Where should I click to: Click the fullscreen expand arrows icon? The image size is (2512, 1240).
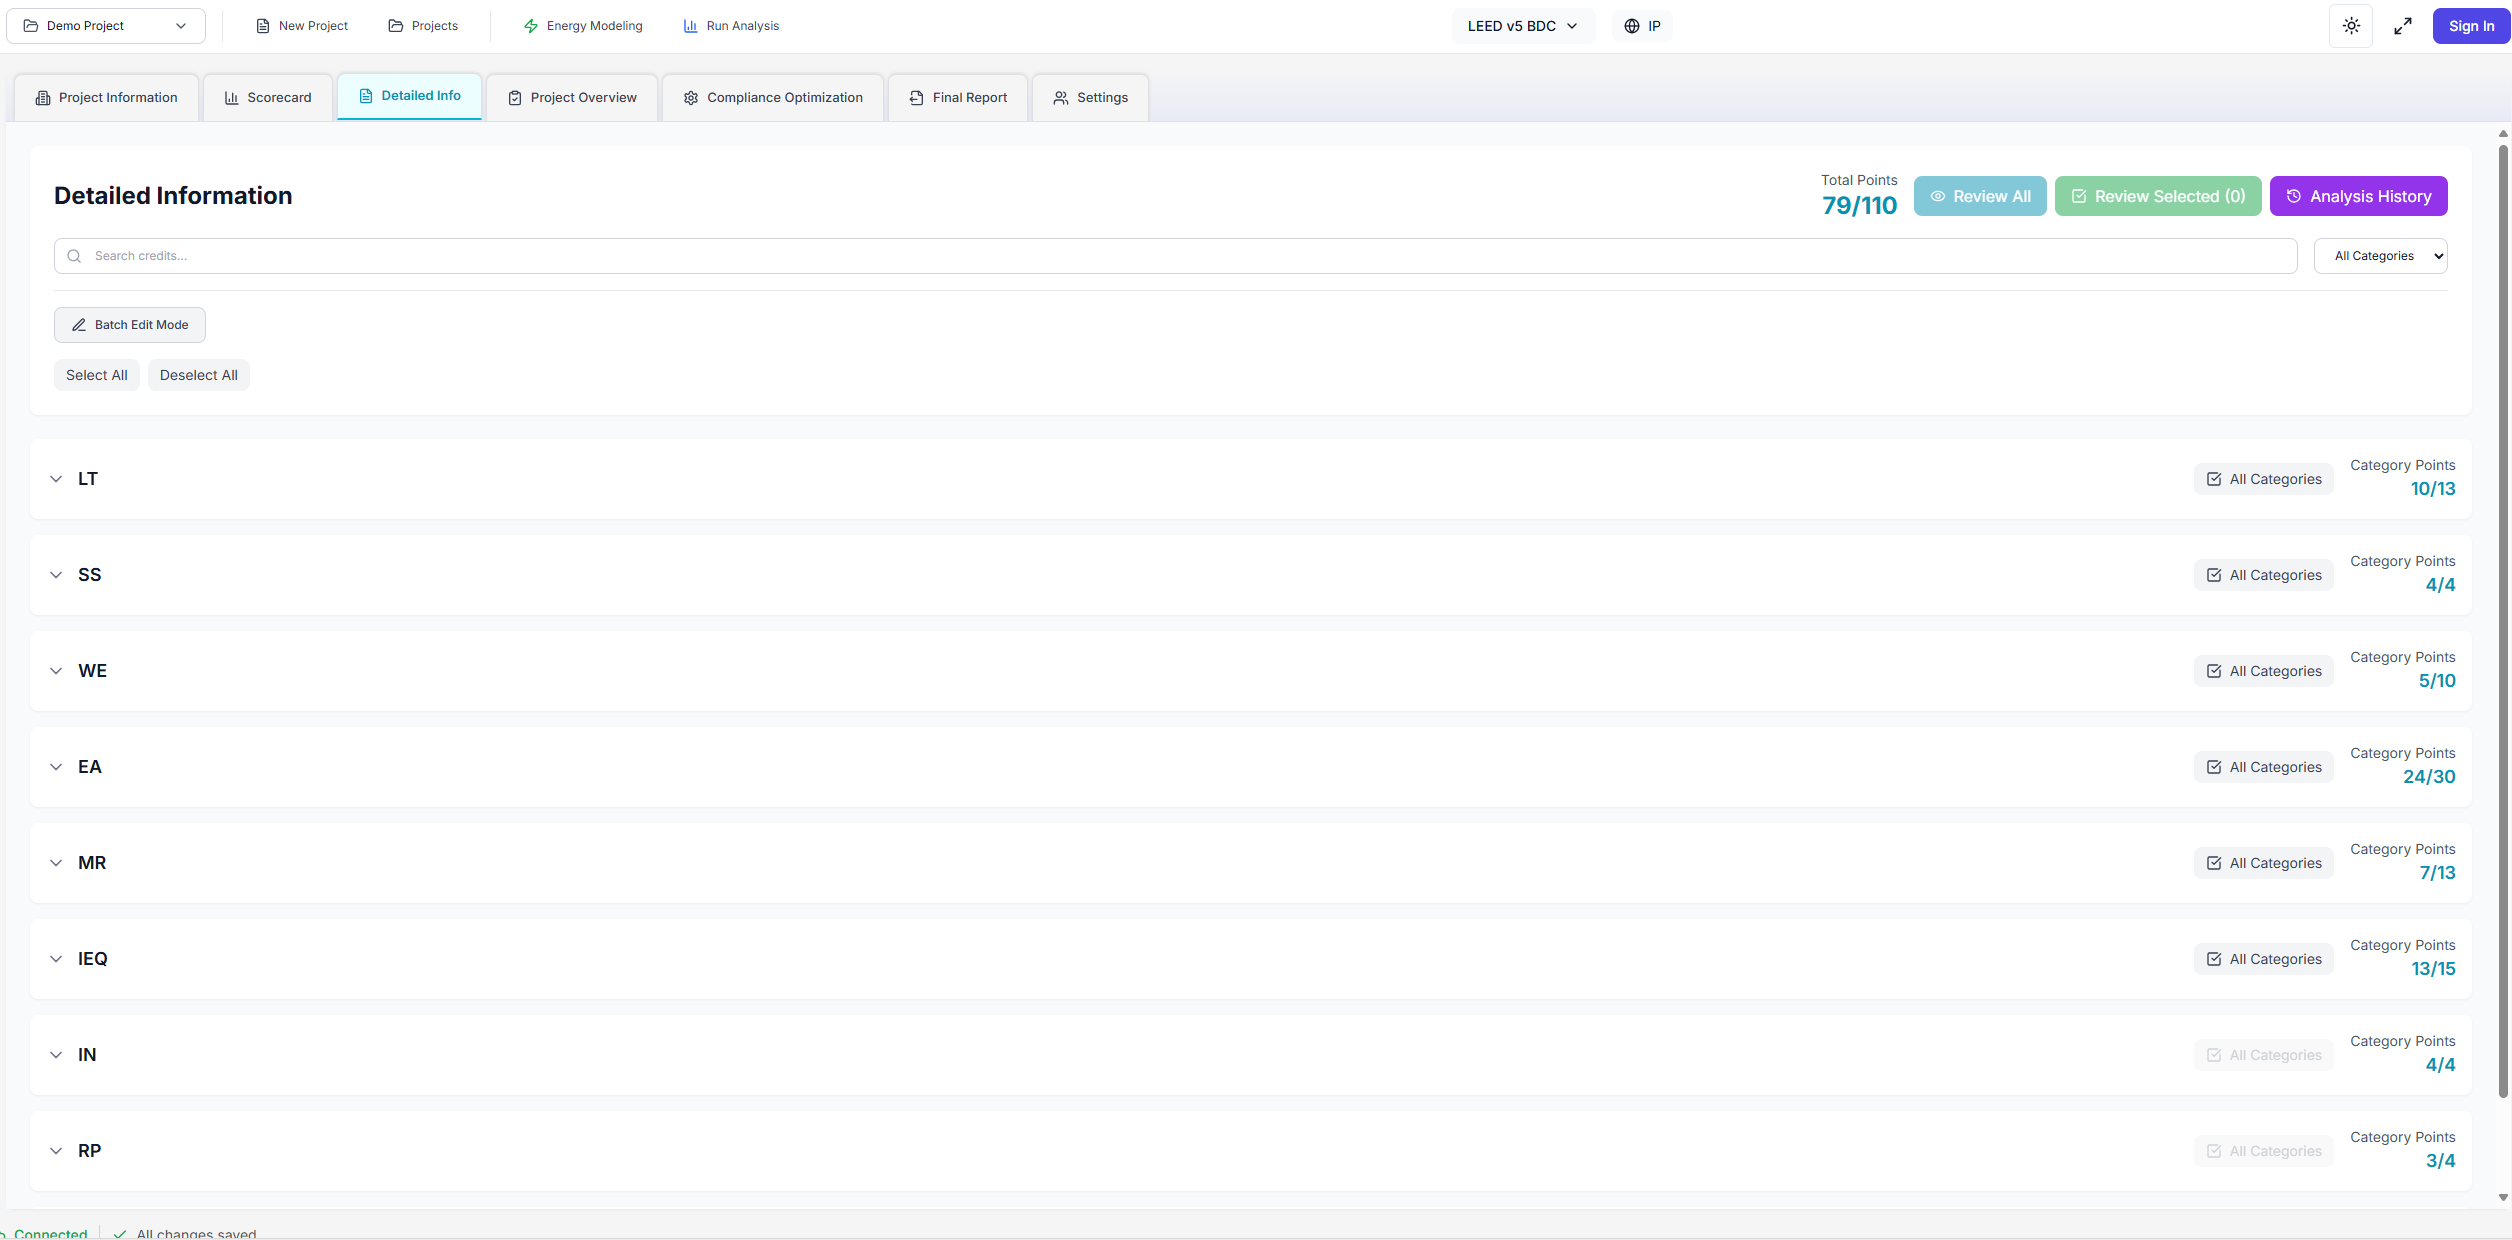[x=2402, y=26]
